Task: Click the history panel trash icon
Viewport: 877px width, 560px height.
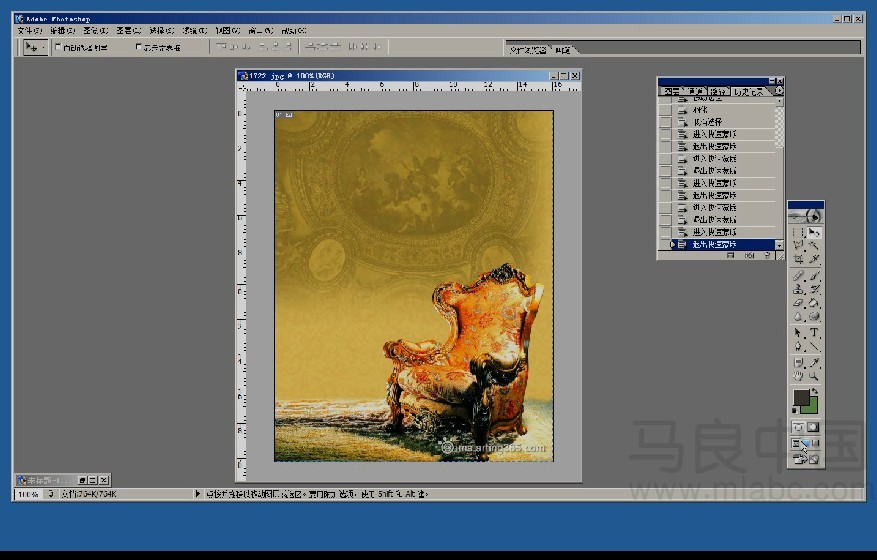Action: click(767, 256)
